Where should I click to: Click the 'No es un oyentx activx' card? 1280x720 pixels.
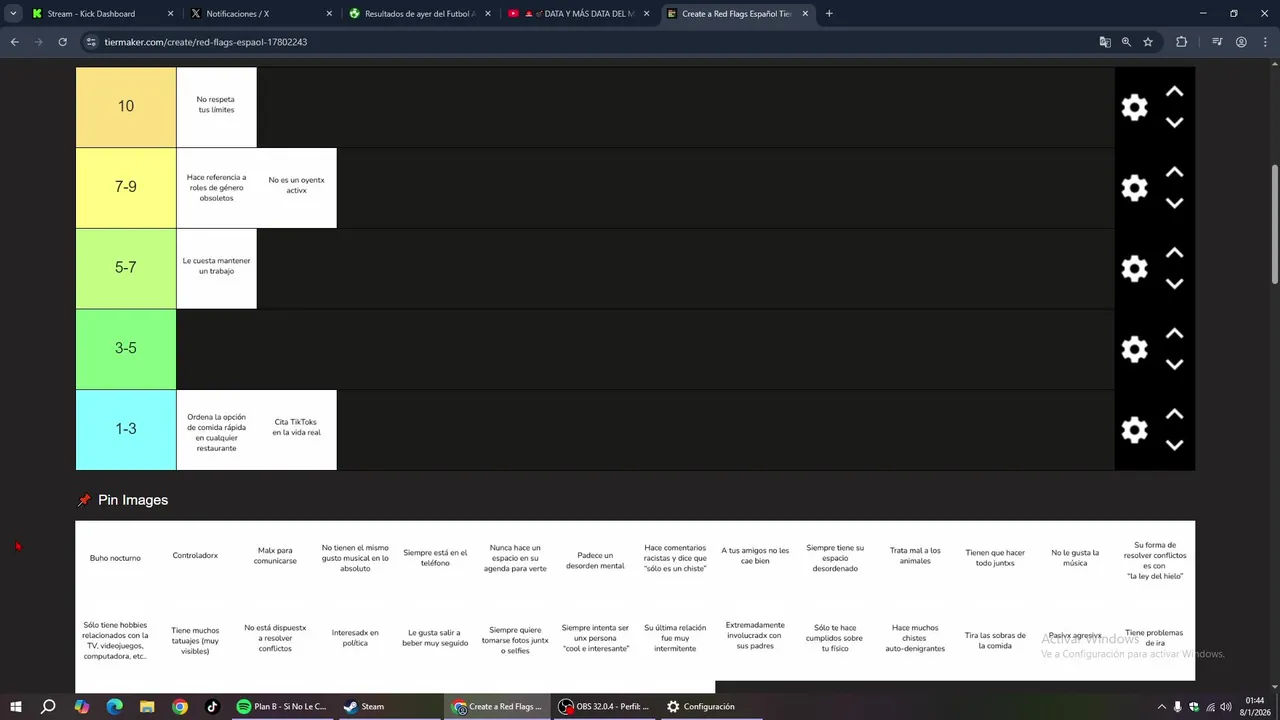click(296, 188)
